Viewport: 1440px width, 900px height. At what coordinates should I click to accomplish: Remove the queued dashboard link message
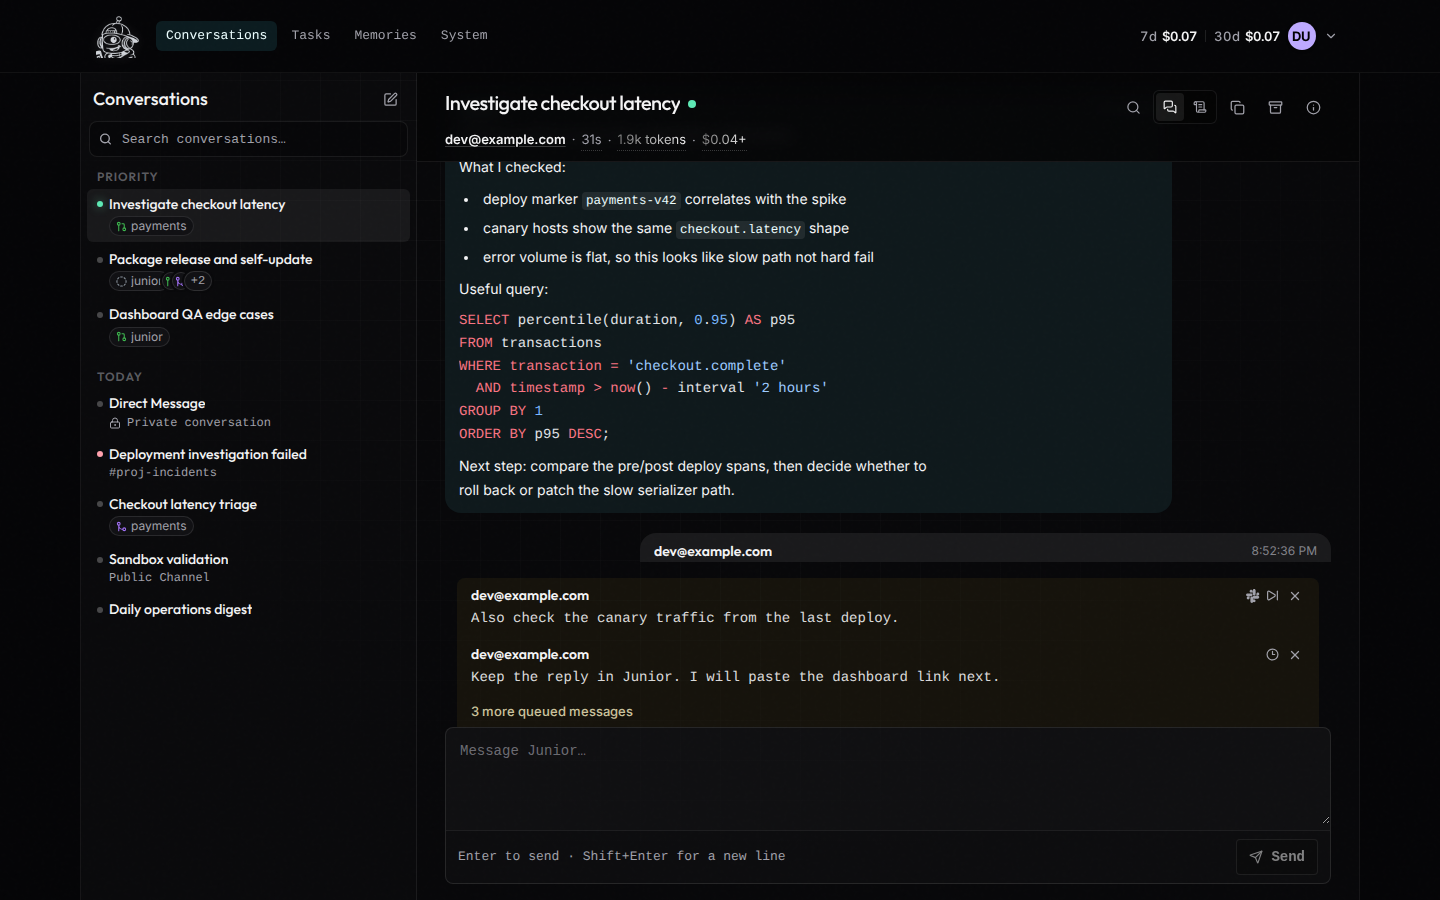coord(1295,655)
